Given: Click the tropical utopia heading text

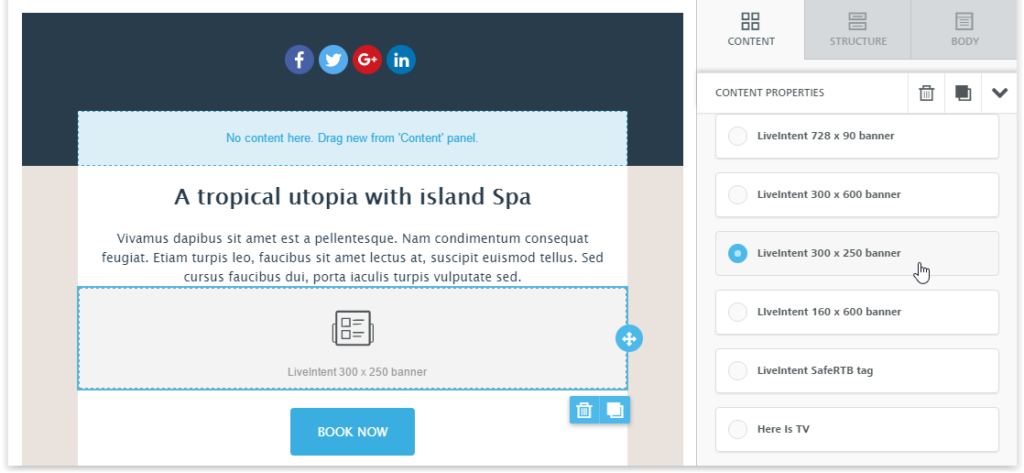Looking at the screenshot, I should point(352,197).
